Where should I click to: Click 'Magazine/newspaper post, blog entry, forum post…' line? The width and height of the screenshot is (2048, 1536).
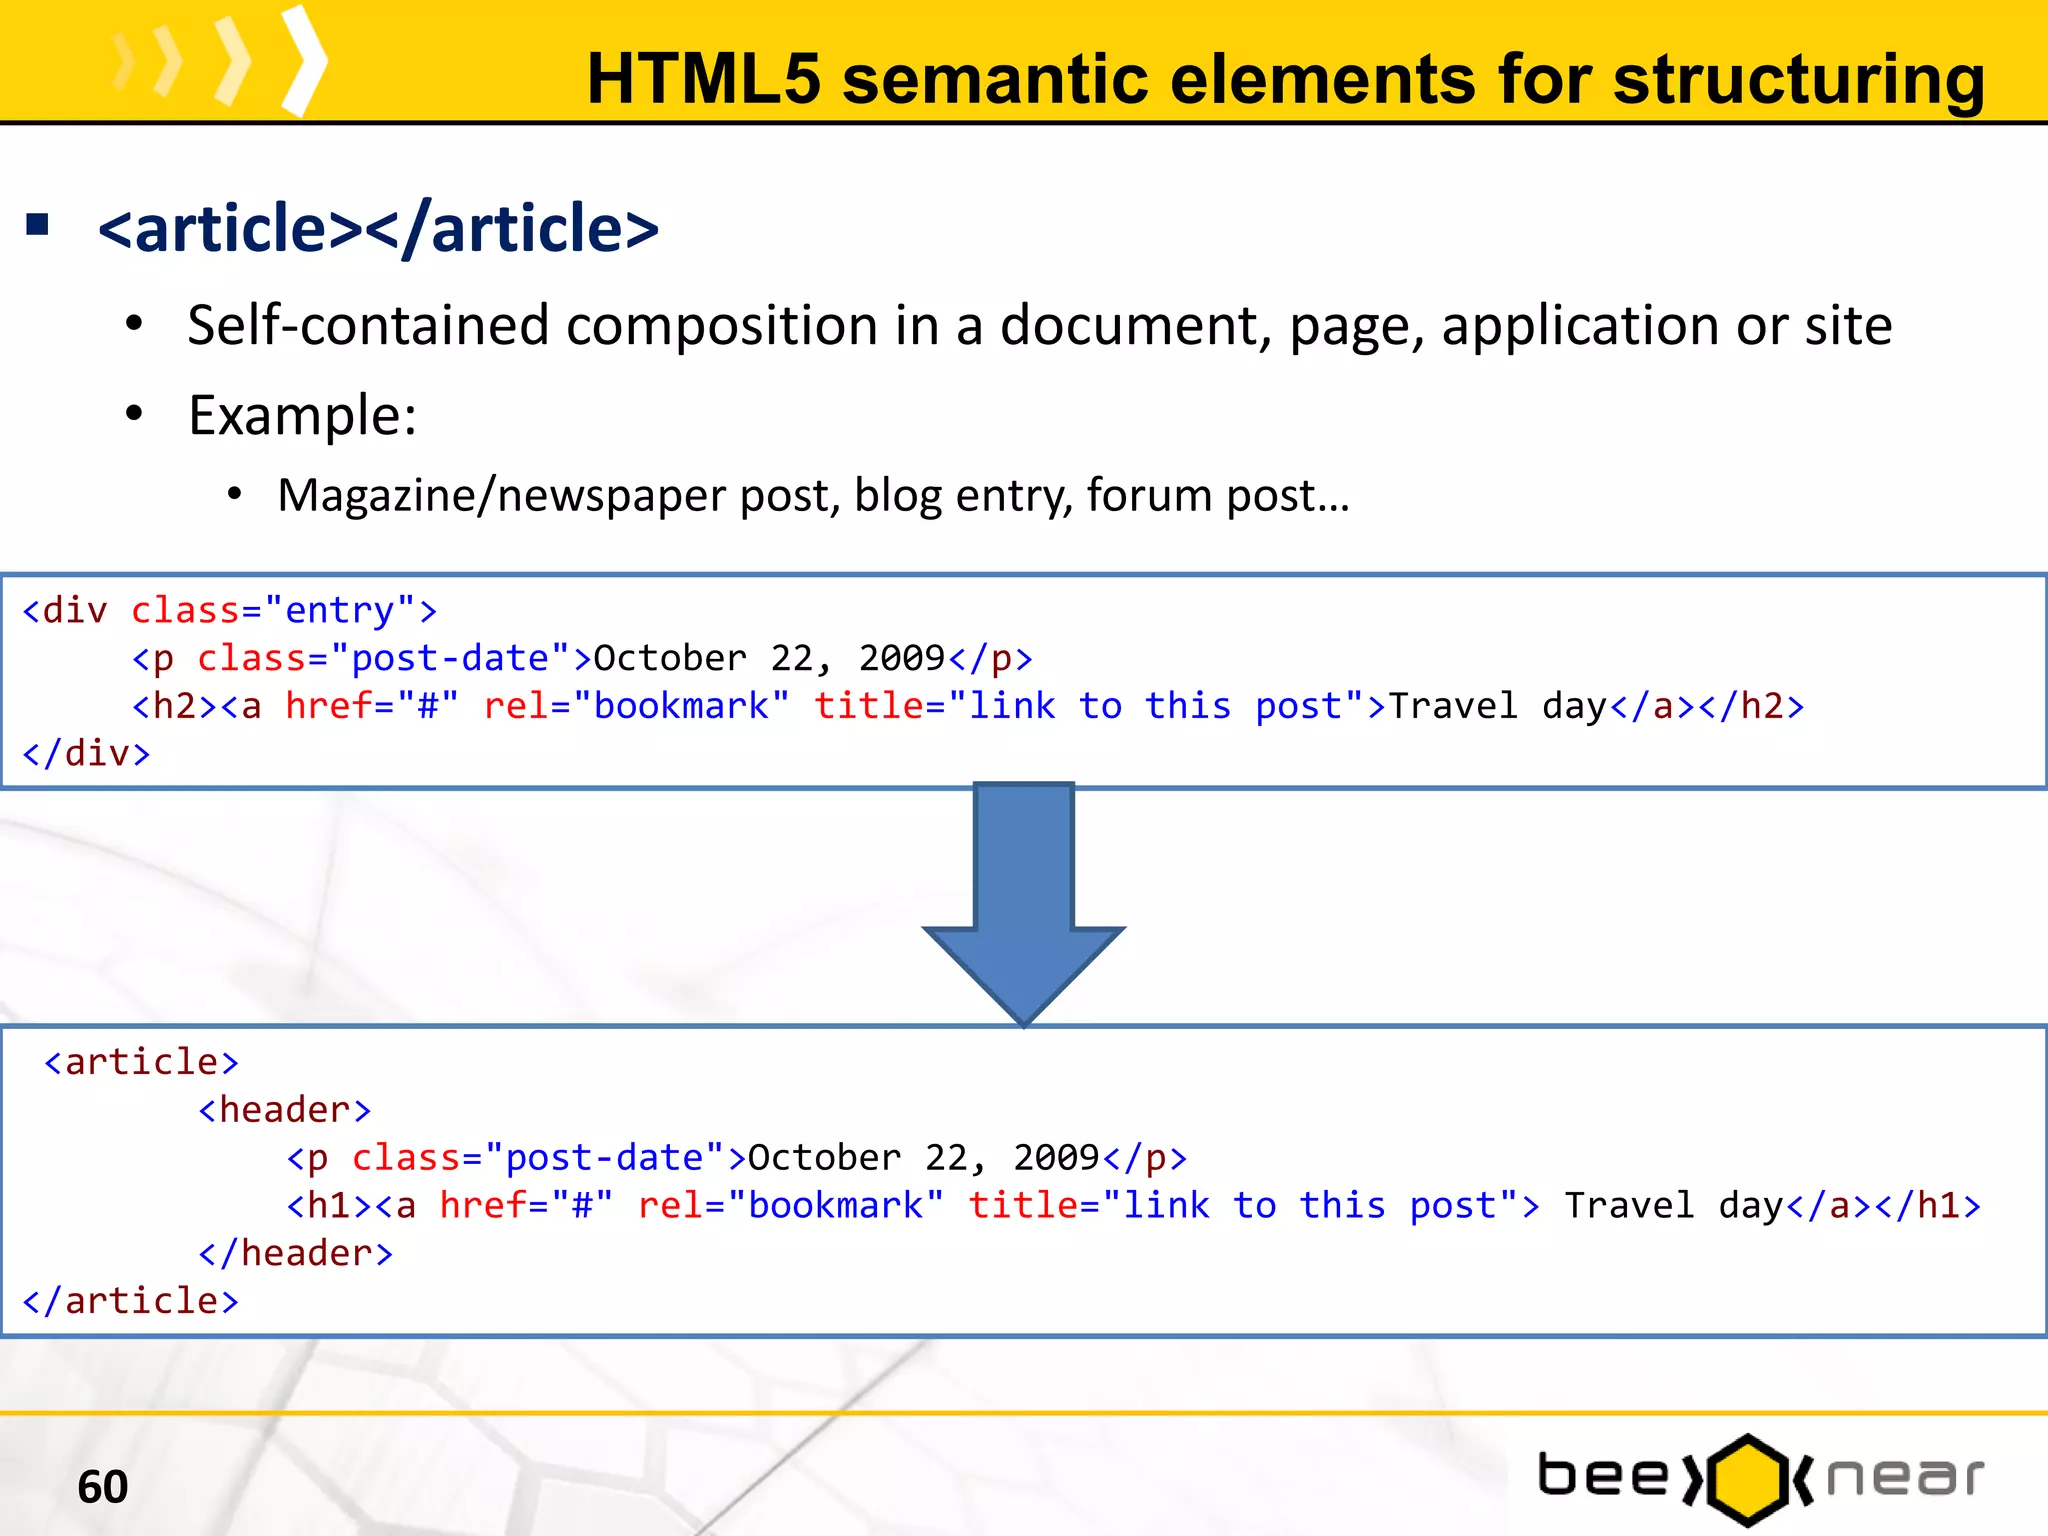(x=814, y=496)
